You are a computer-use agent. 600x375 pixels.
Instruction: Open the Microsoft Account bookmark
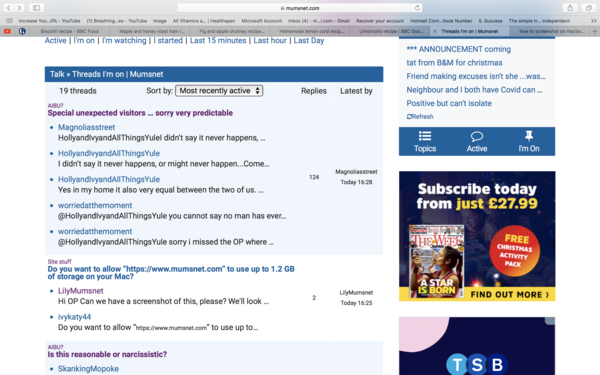tap(261, 21)
